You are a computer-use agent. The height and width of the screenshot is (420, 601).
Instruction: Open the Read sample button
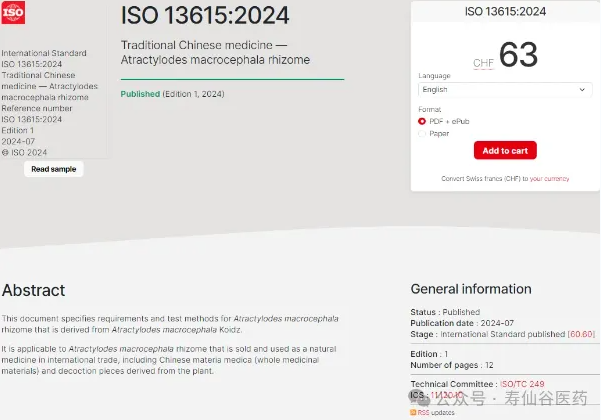pos(54,169)
